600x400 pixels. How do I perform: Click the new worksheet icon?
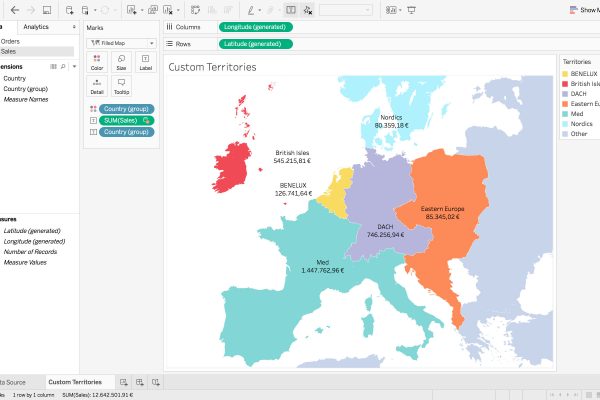click(x=124, y=382)
